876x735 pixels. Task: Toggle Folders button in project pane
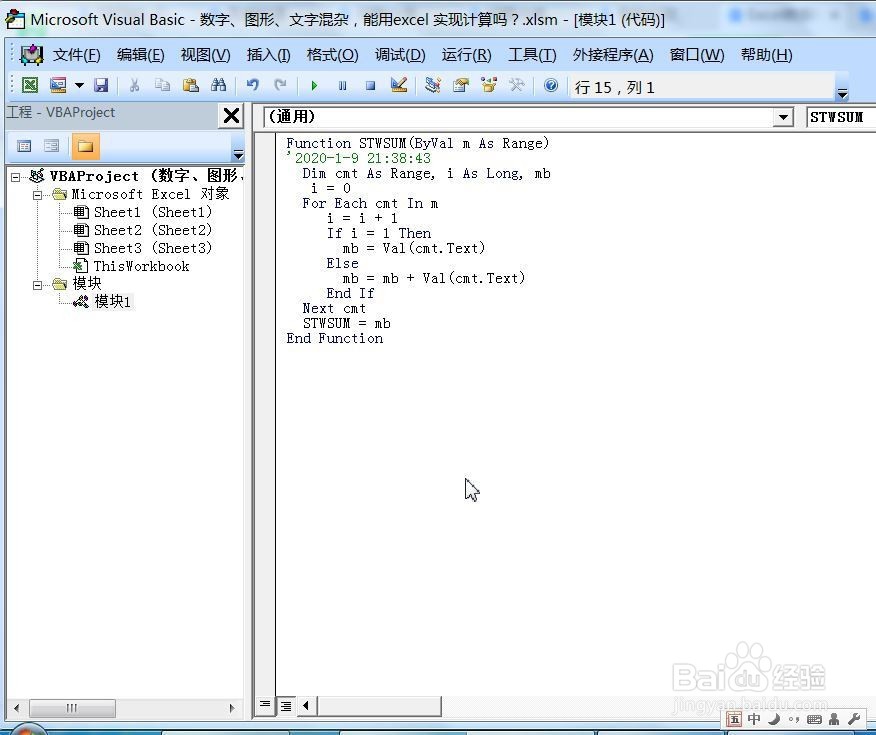85,146
